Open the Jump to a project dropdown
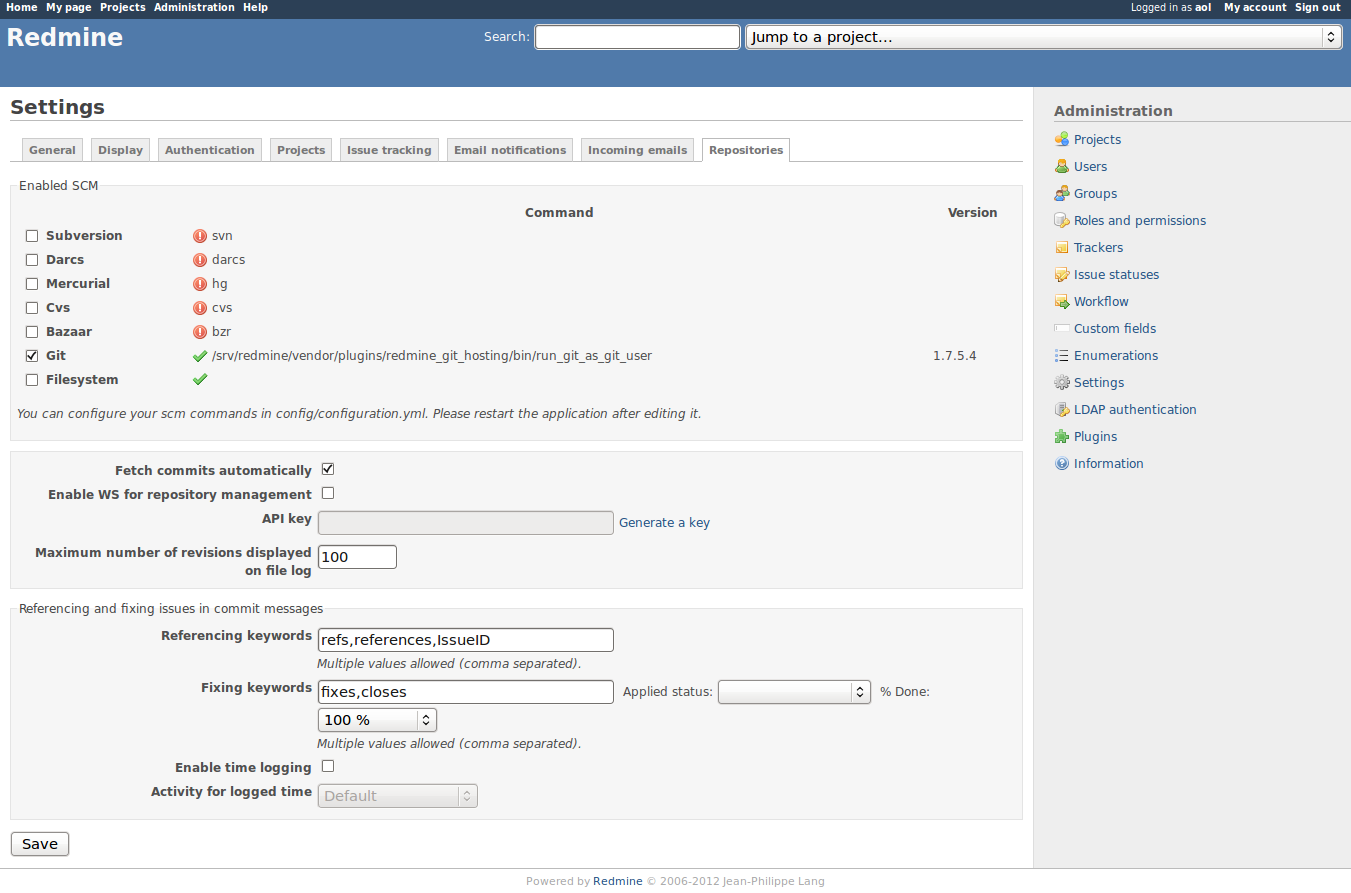This screenshot has width=1351, height=893. tap(1043, 37)
